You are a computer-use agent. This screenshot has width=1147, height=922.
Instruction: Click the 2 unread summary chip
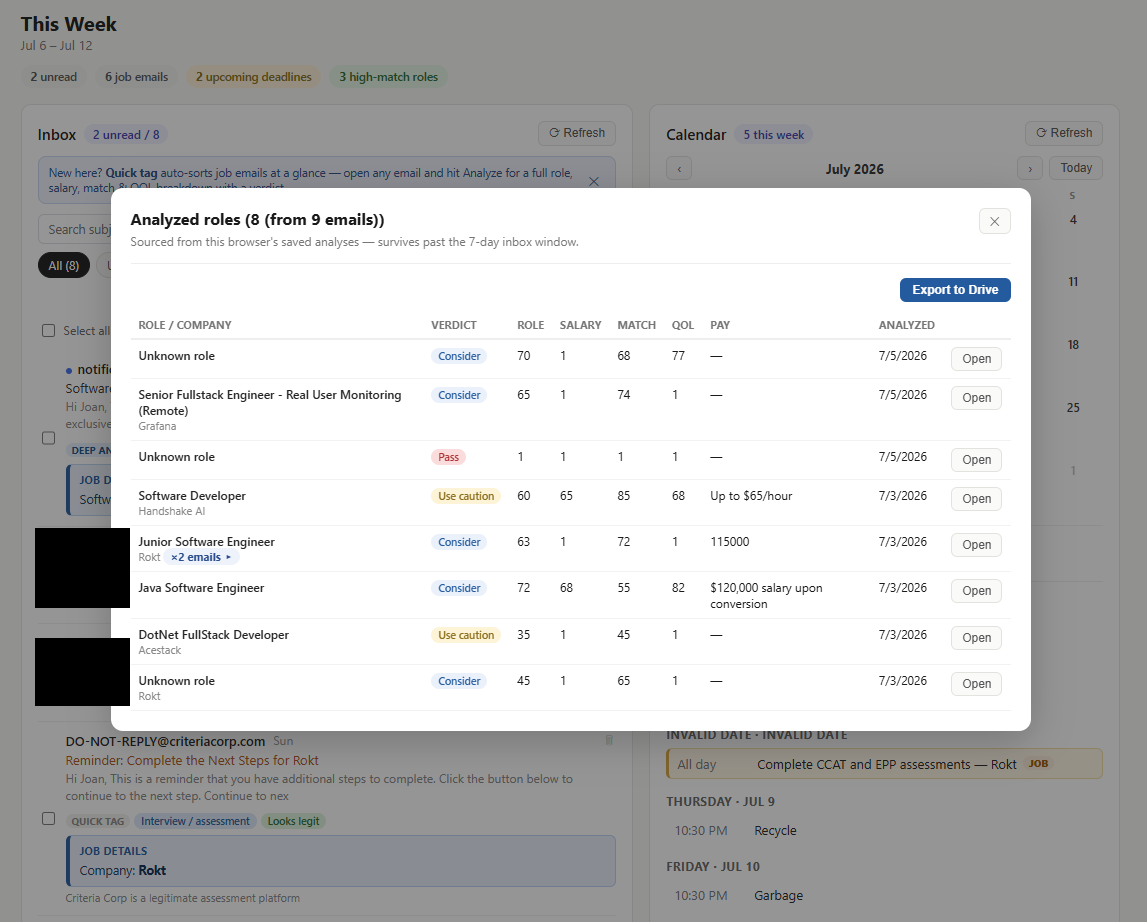pyautogui.click(x=53, y=77)
